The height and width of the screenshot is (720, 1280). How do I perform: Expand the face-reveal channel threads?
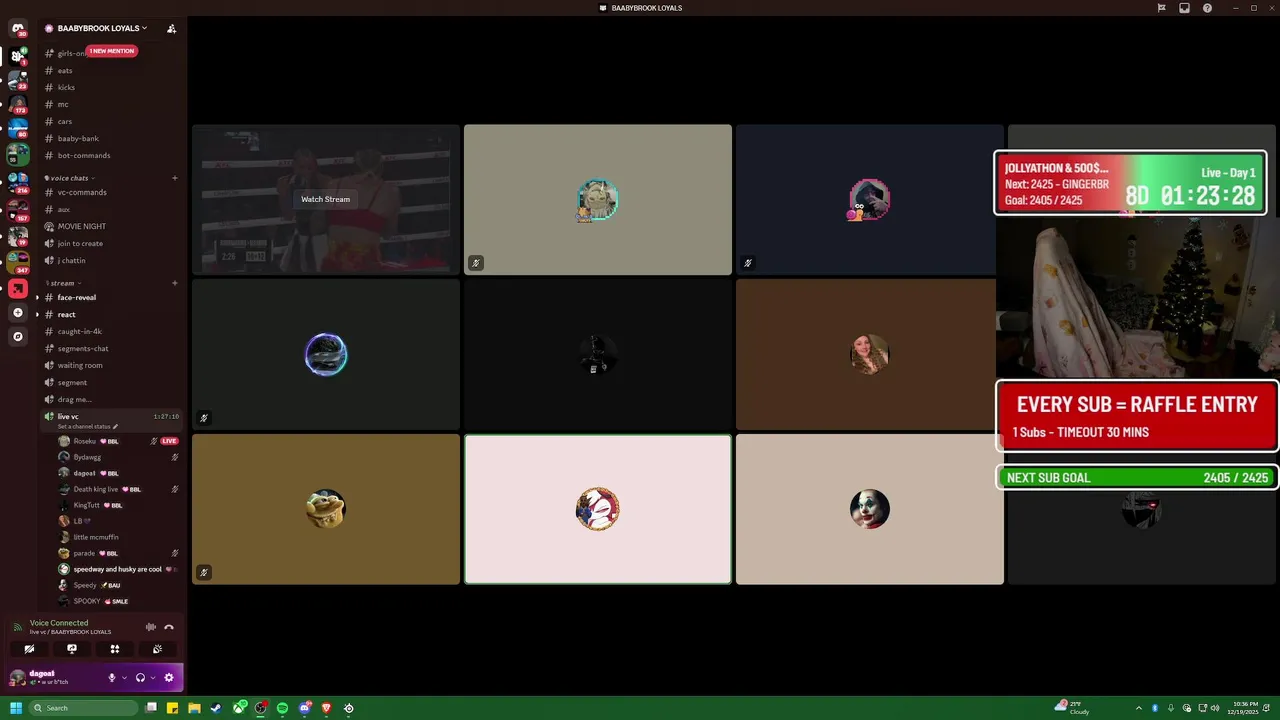(x=37, y=298)
